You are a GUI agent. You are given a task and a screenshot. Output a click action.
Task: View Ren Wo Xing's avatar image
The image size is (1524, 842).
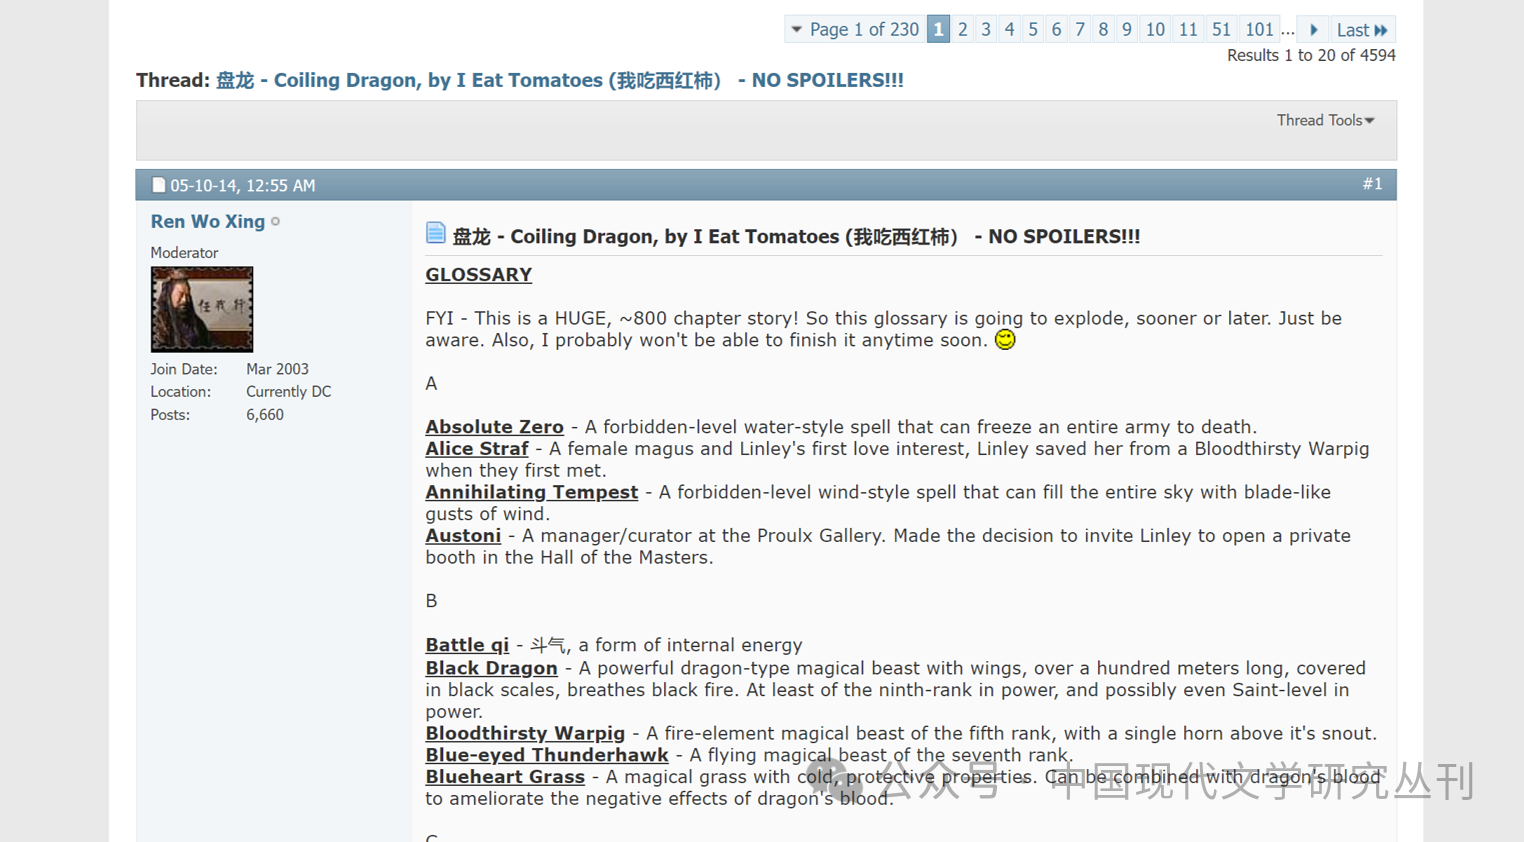pos(202,309)
